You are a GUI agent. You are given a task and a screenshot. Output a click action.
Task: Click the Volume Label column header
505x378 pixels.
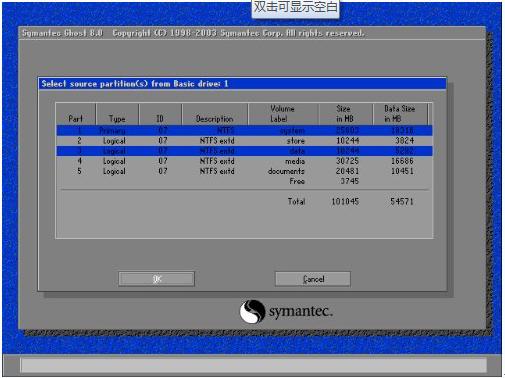click(x=283, y=114)
